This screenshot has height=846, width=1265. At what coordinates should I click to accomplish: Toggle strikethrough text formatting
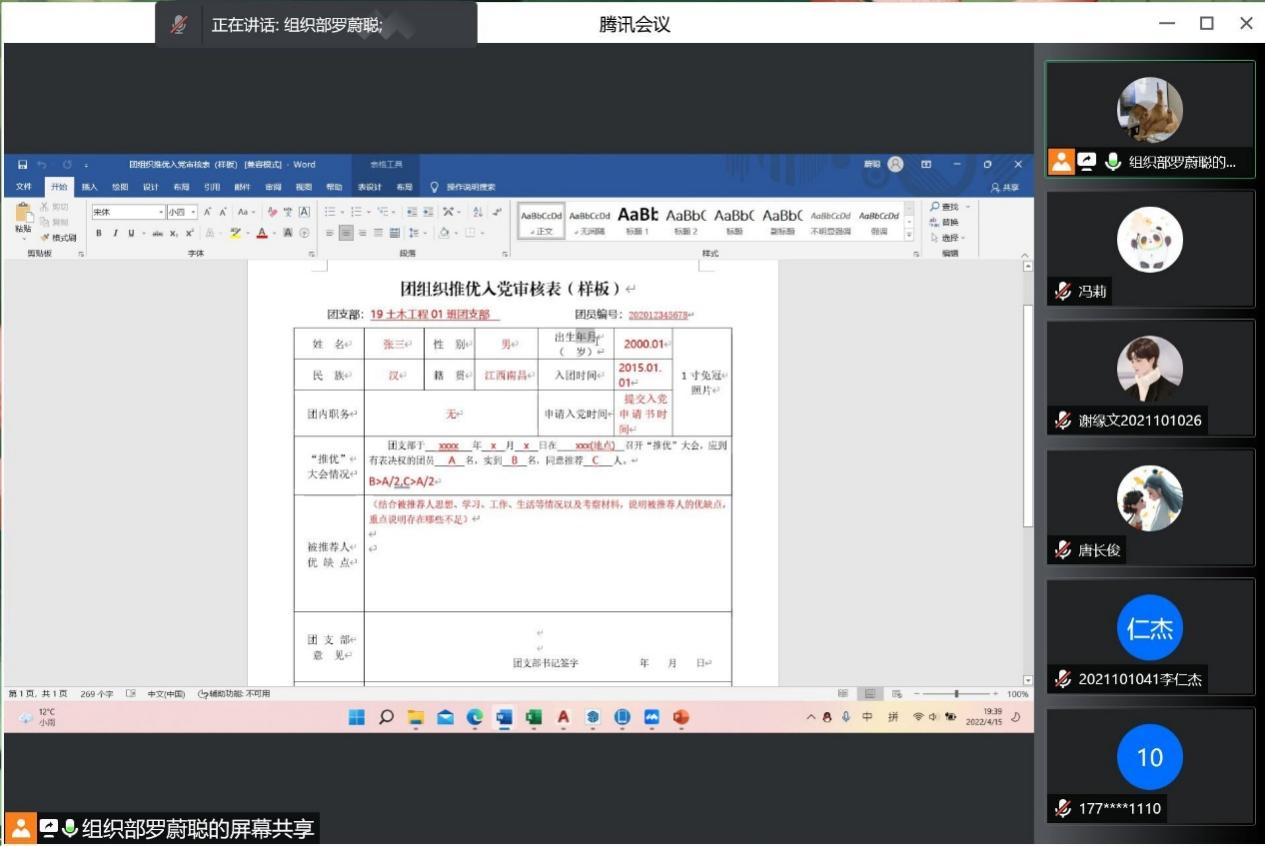pyautogui.click(x=157, y=233)
